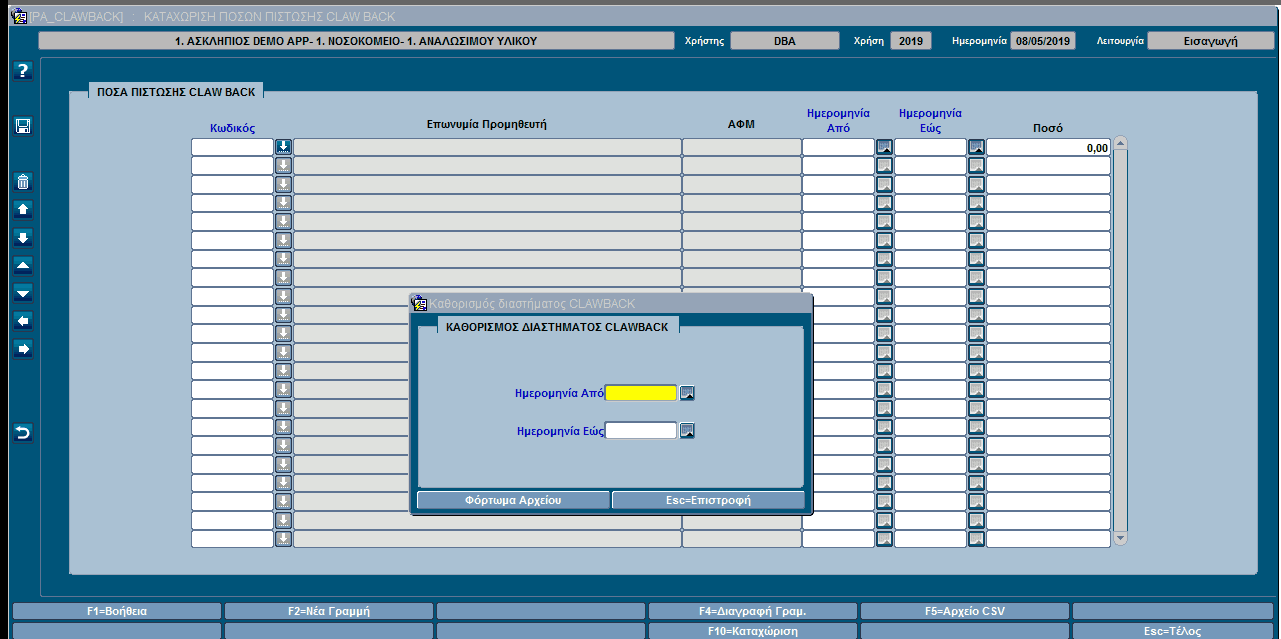Viewport: 1281px width, 639px height.
Task: Click the dialog title bar icon
Action: point(420,303)
